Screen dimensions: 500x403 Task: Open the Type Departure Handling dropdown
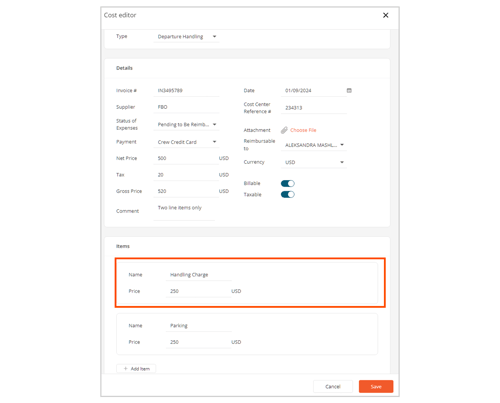[186, 36]
